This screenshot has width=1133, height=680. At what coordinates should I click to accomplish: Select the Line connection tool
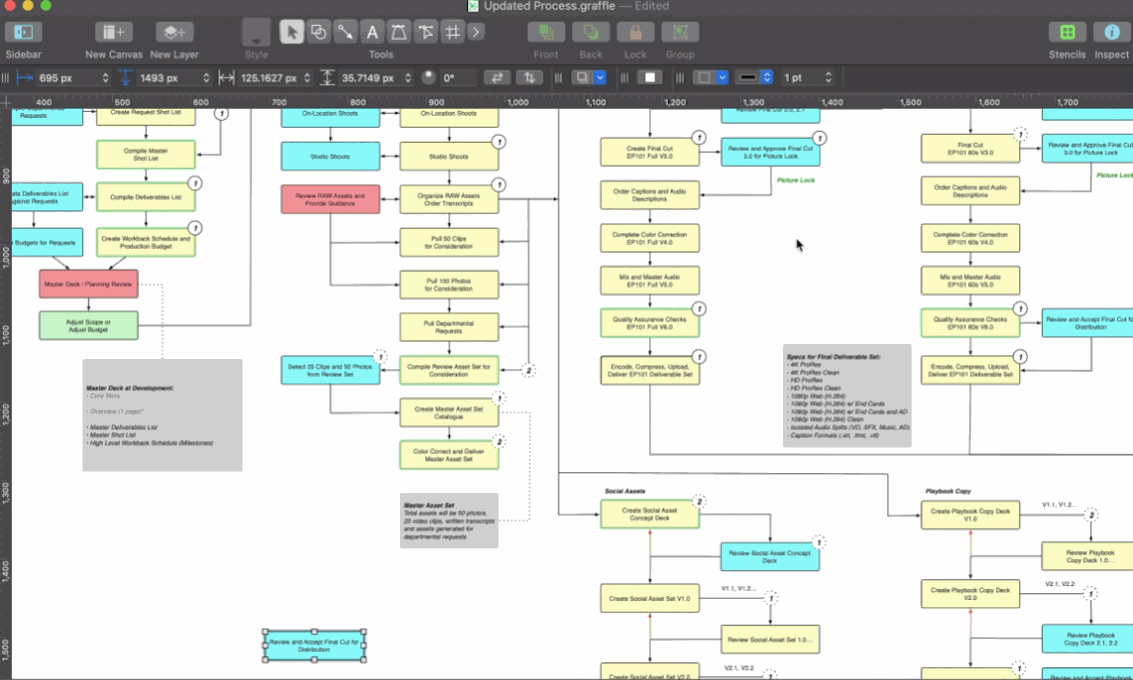[x=345, y=32]
